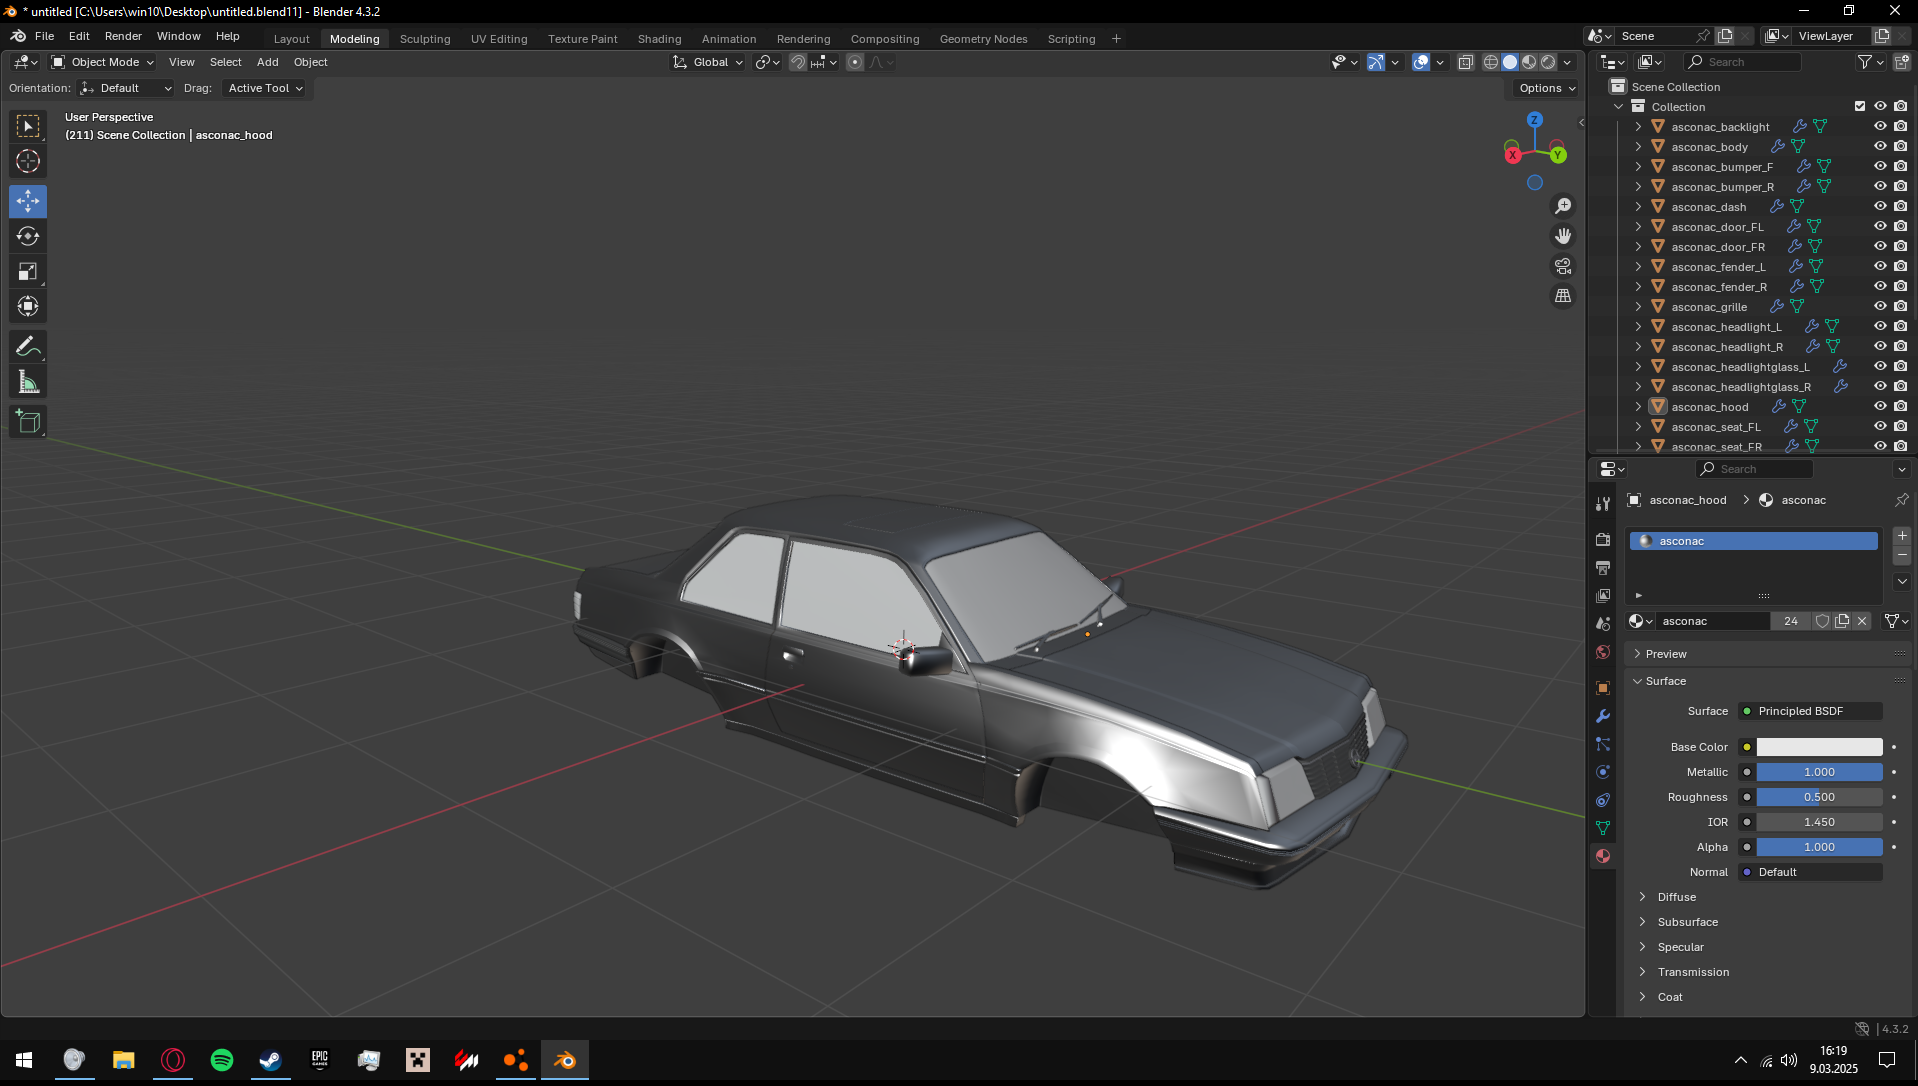
Task: Disable rendering for asconac_grille
Action: [1900, 307]
